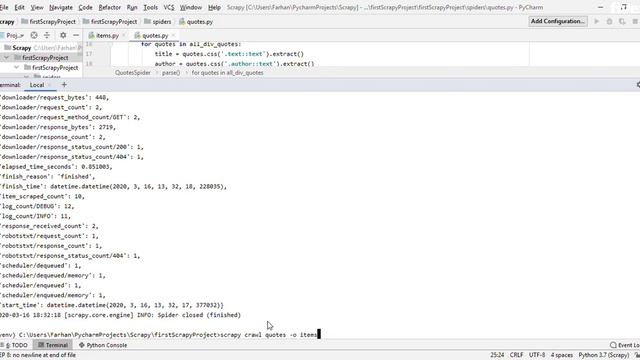Open the Code menu

coord(85,7)
